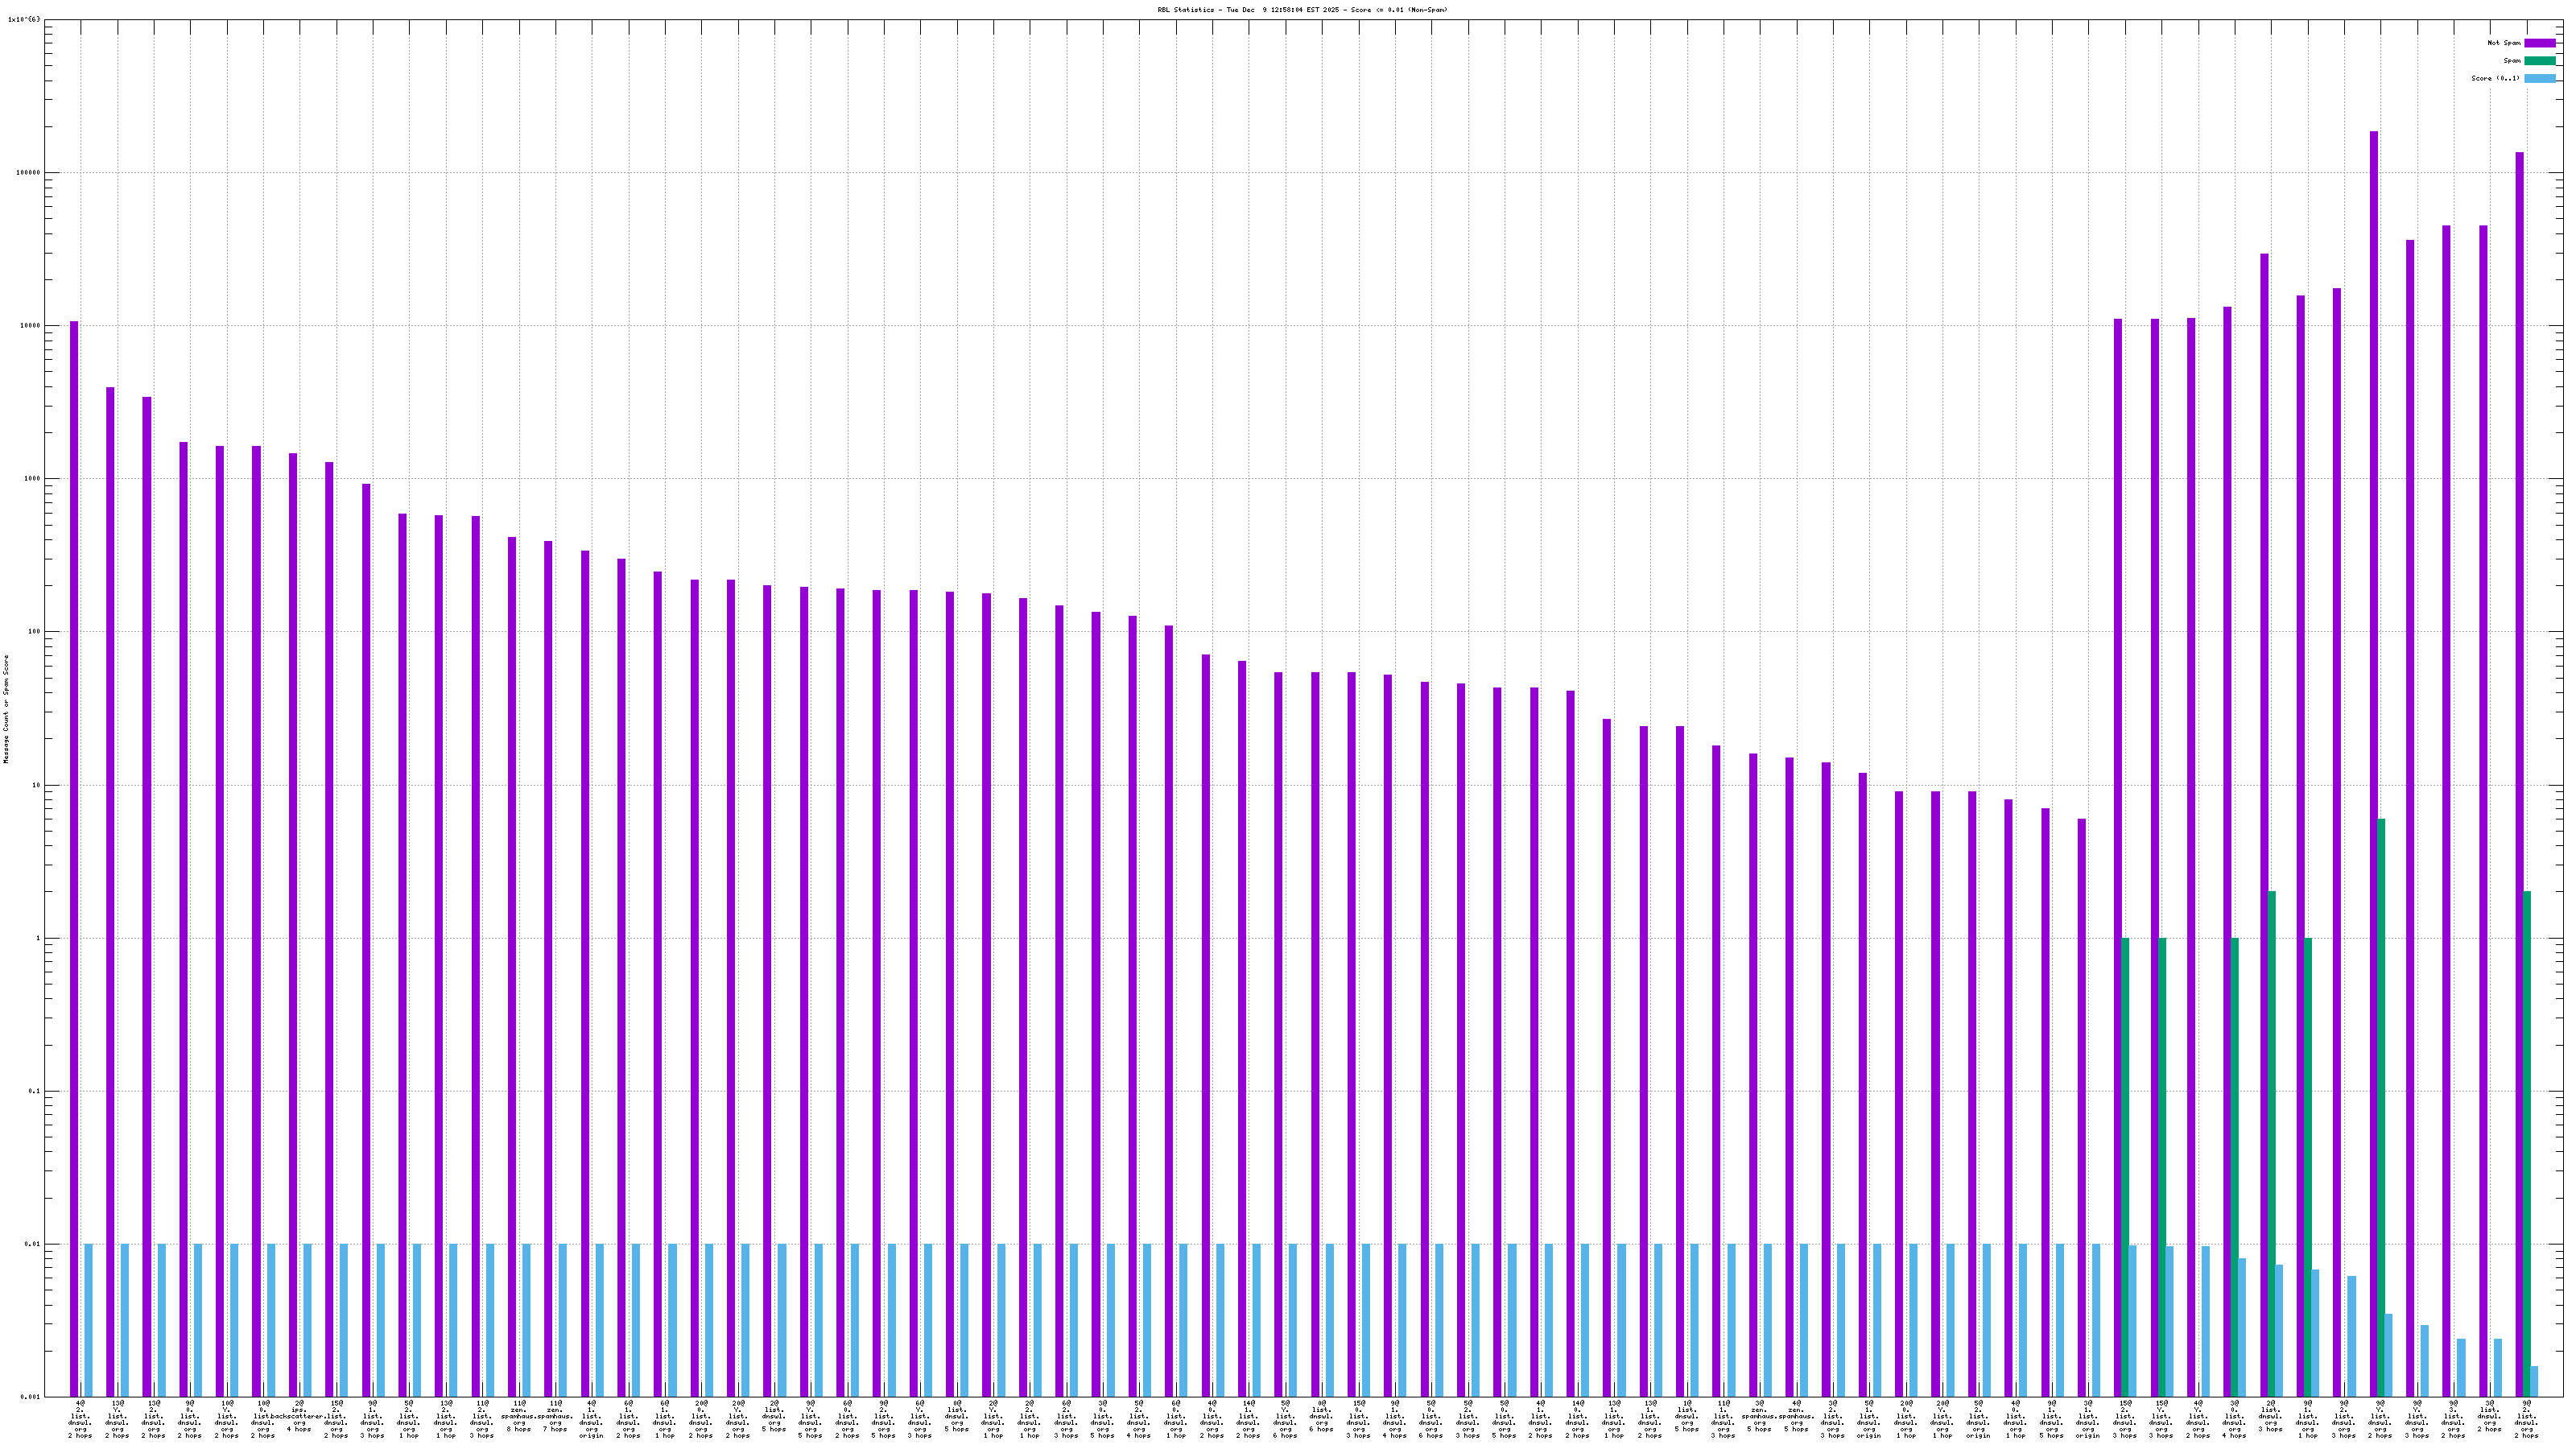Click the tallest green Spam bar
The image size is (2576, 1449).
pyautogui.click(x=2381, y=1100)
